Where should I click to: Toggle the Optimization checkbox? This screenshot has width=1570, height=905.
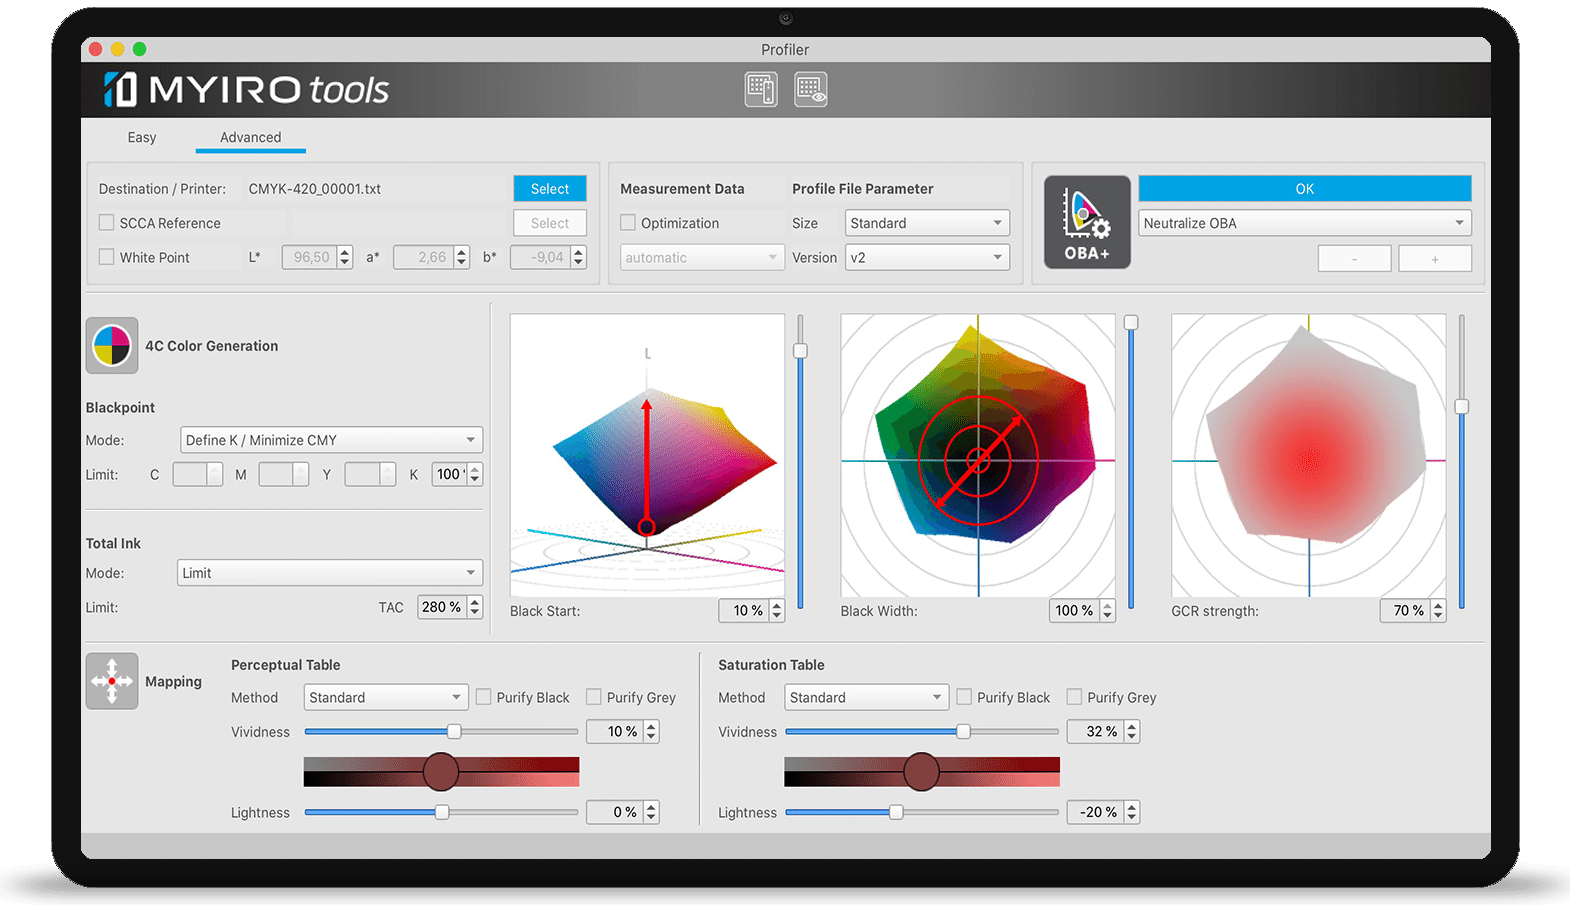pos(628,223)
